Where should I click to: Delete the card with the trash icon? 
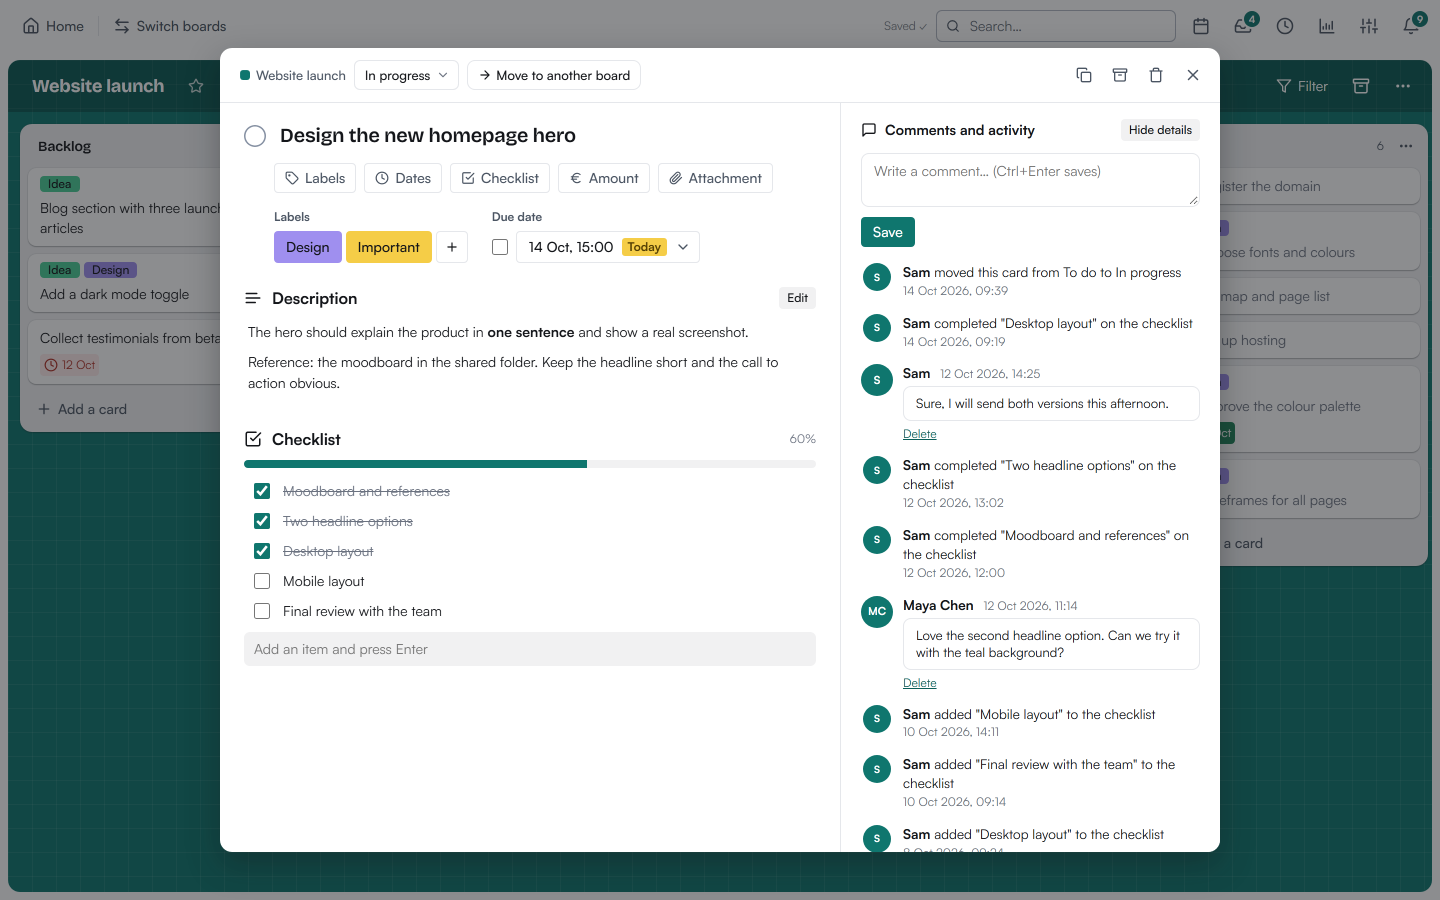pyautogui.click(x=1156, y=75)
